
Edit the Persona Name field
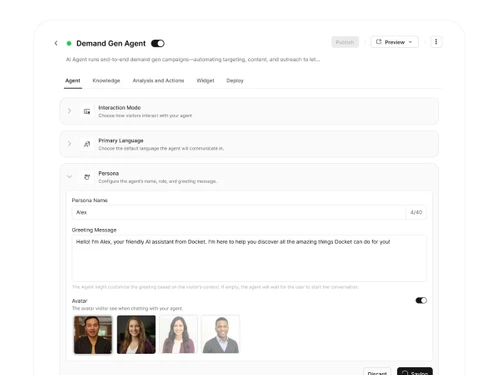(x=239, y=212)
